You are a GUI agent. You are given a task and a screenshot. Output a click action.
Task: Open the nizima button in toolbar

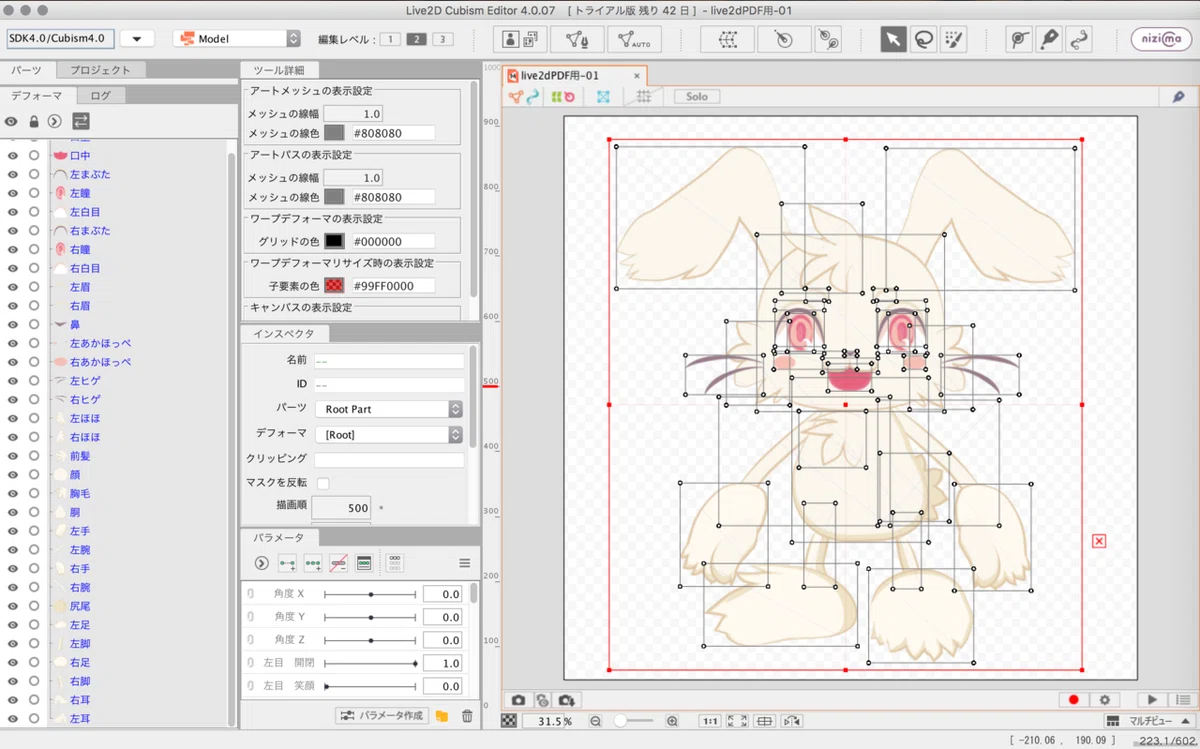click(1160, 39)
